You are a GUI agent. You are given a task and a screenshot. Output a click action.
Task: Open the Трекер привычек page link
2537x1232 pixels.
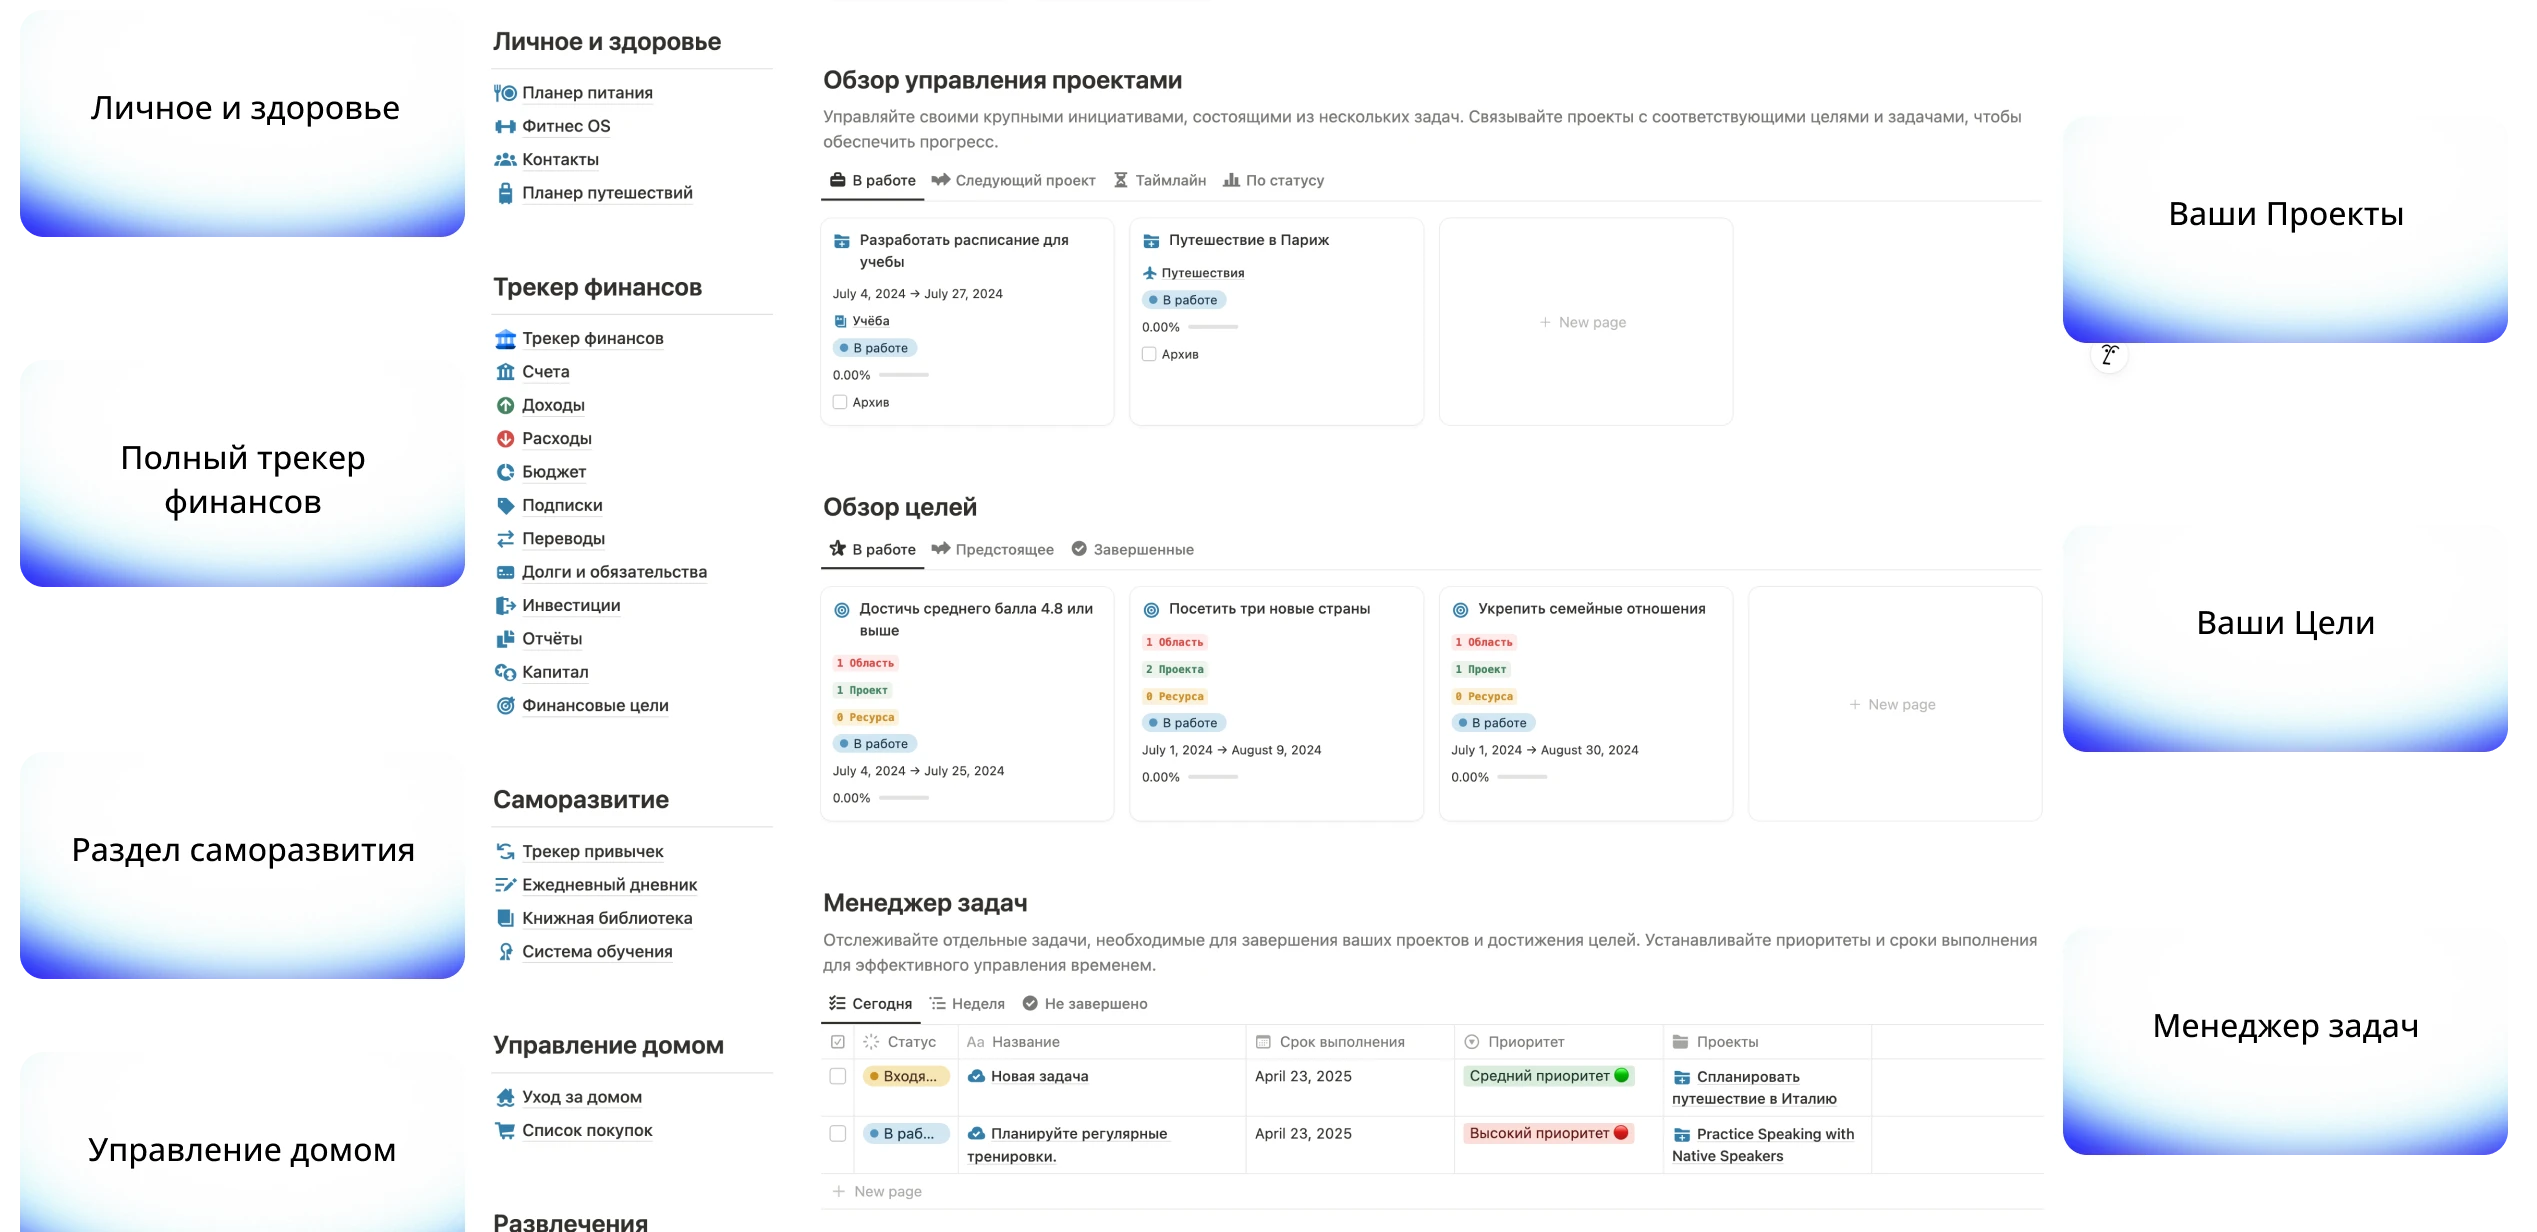592,851
